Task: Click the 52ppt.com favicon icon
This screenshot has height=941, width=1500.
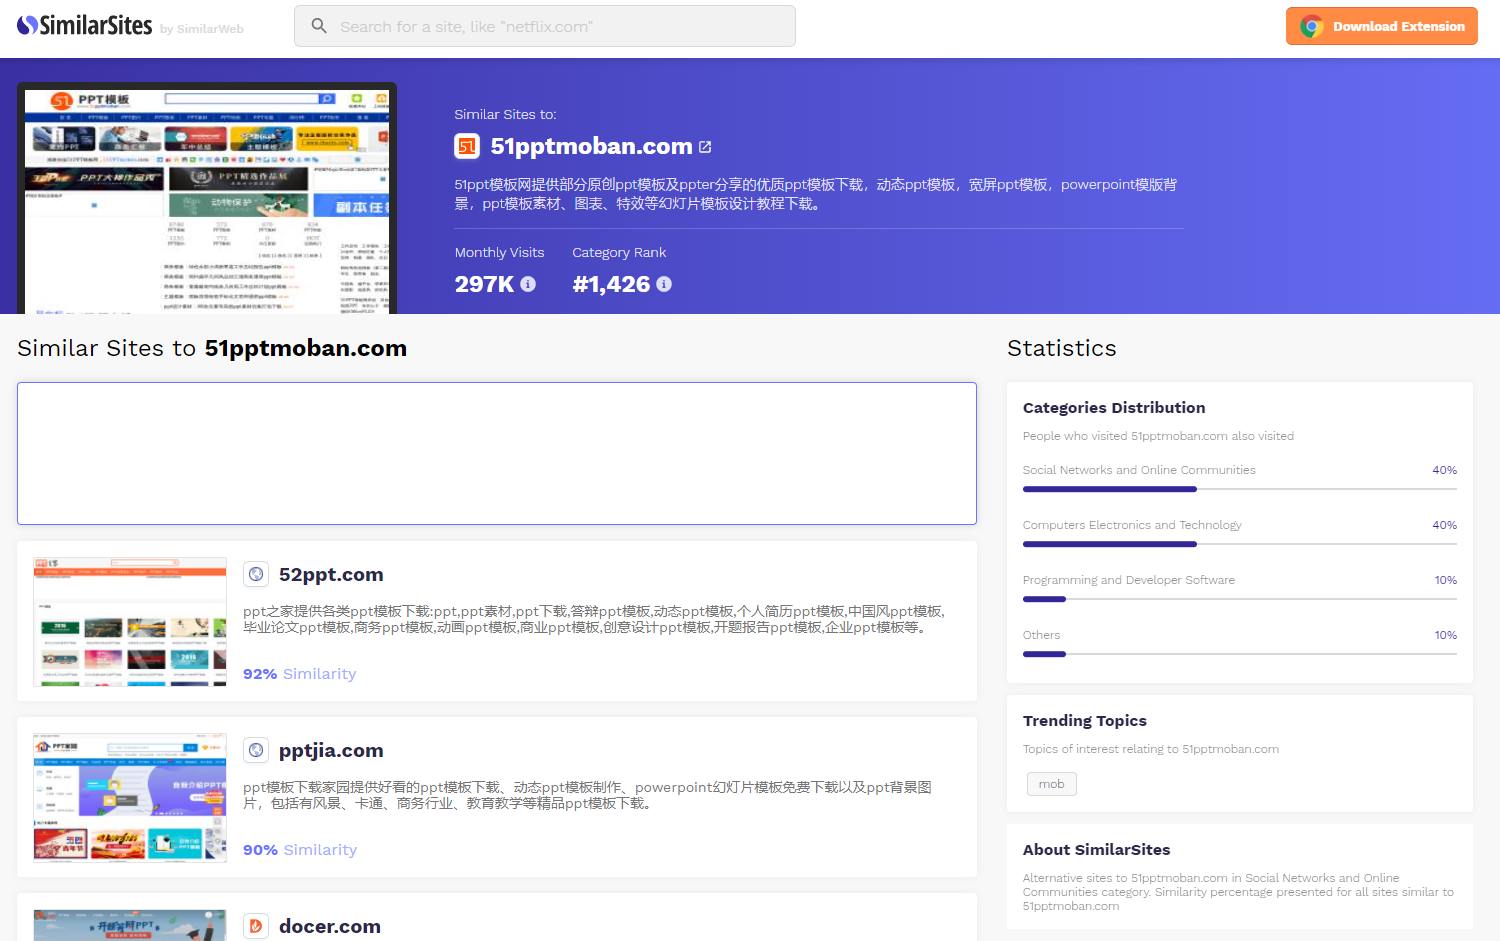Action: pyautogui.click(x=256, y=574)
